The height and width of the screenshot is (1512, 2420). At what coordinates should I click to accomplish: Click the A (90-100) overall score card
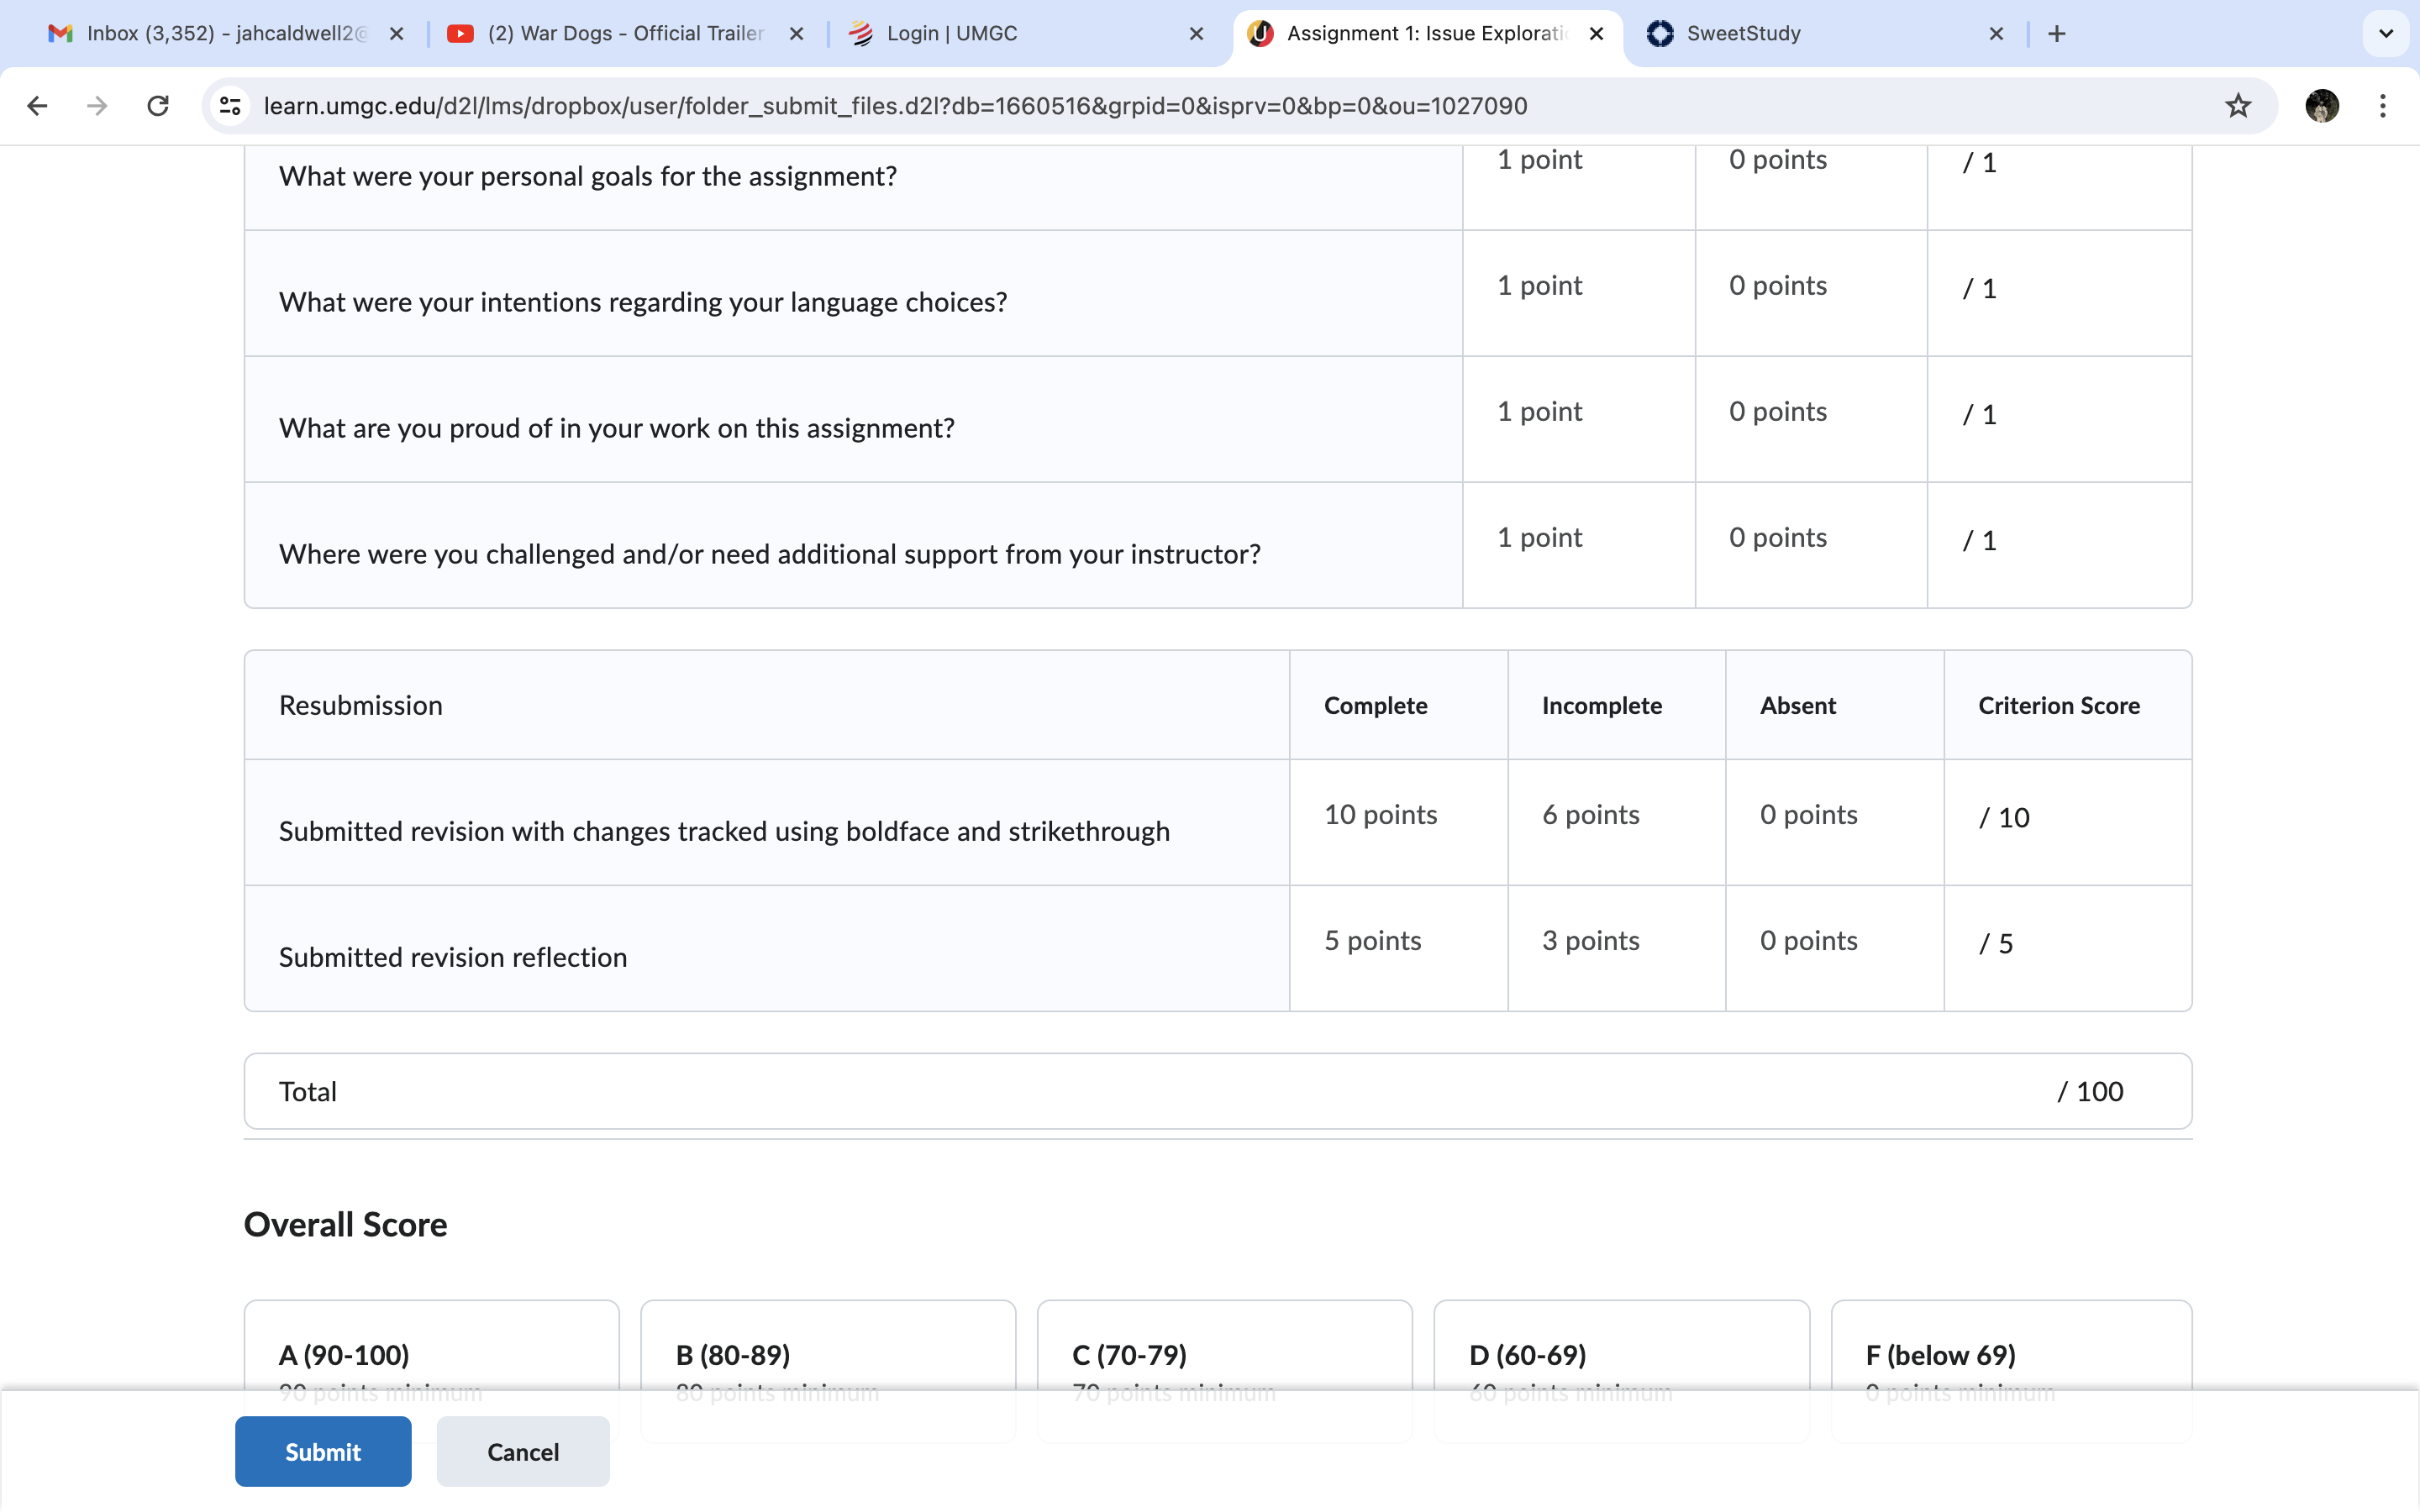click(431, 1370)
